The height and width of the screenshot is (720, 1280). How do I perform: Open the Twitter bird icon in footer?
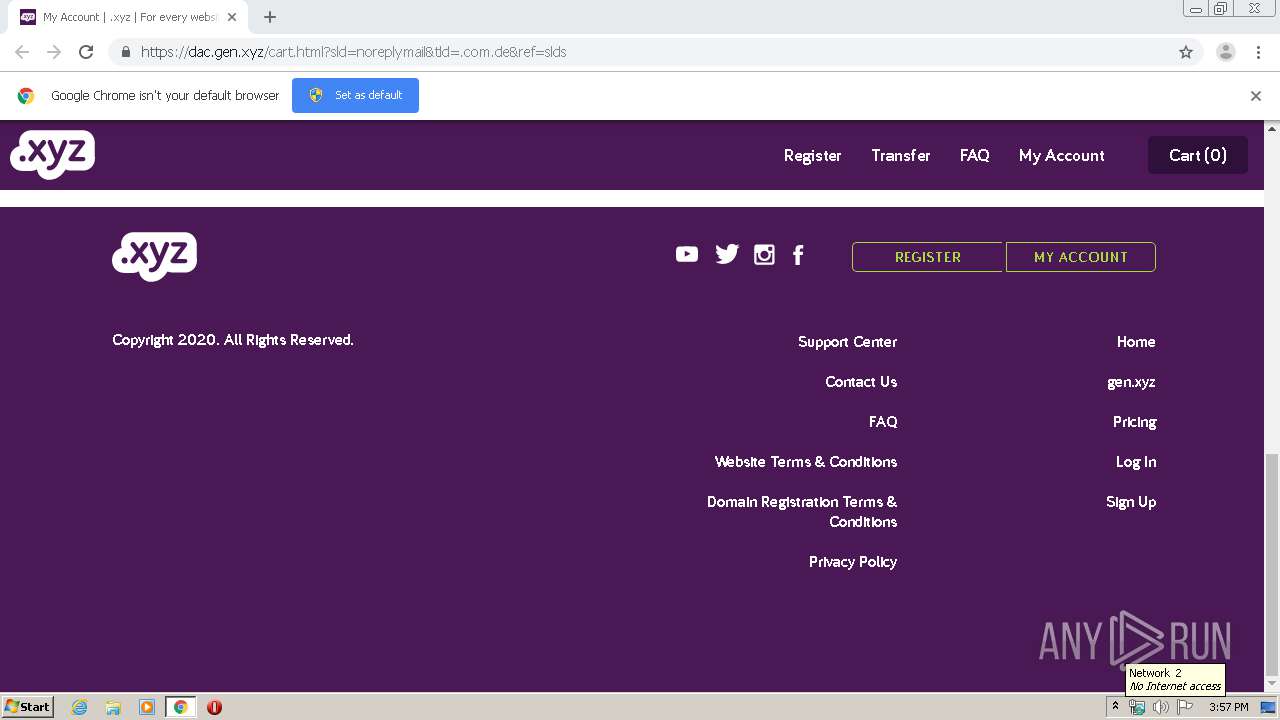click(x=727, y=254)
